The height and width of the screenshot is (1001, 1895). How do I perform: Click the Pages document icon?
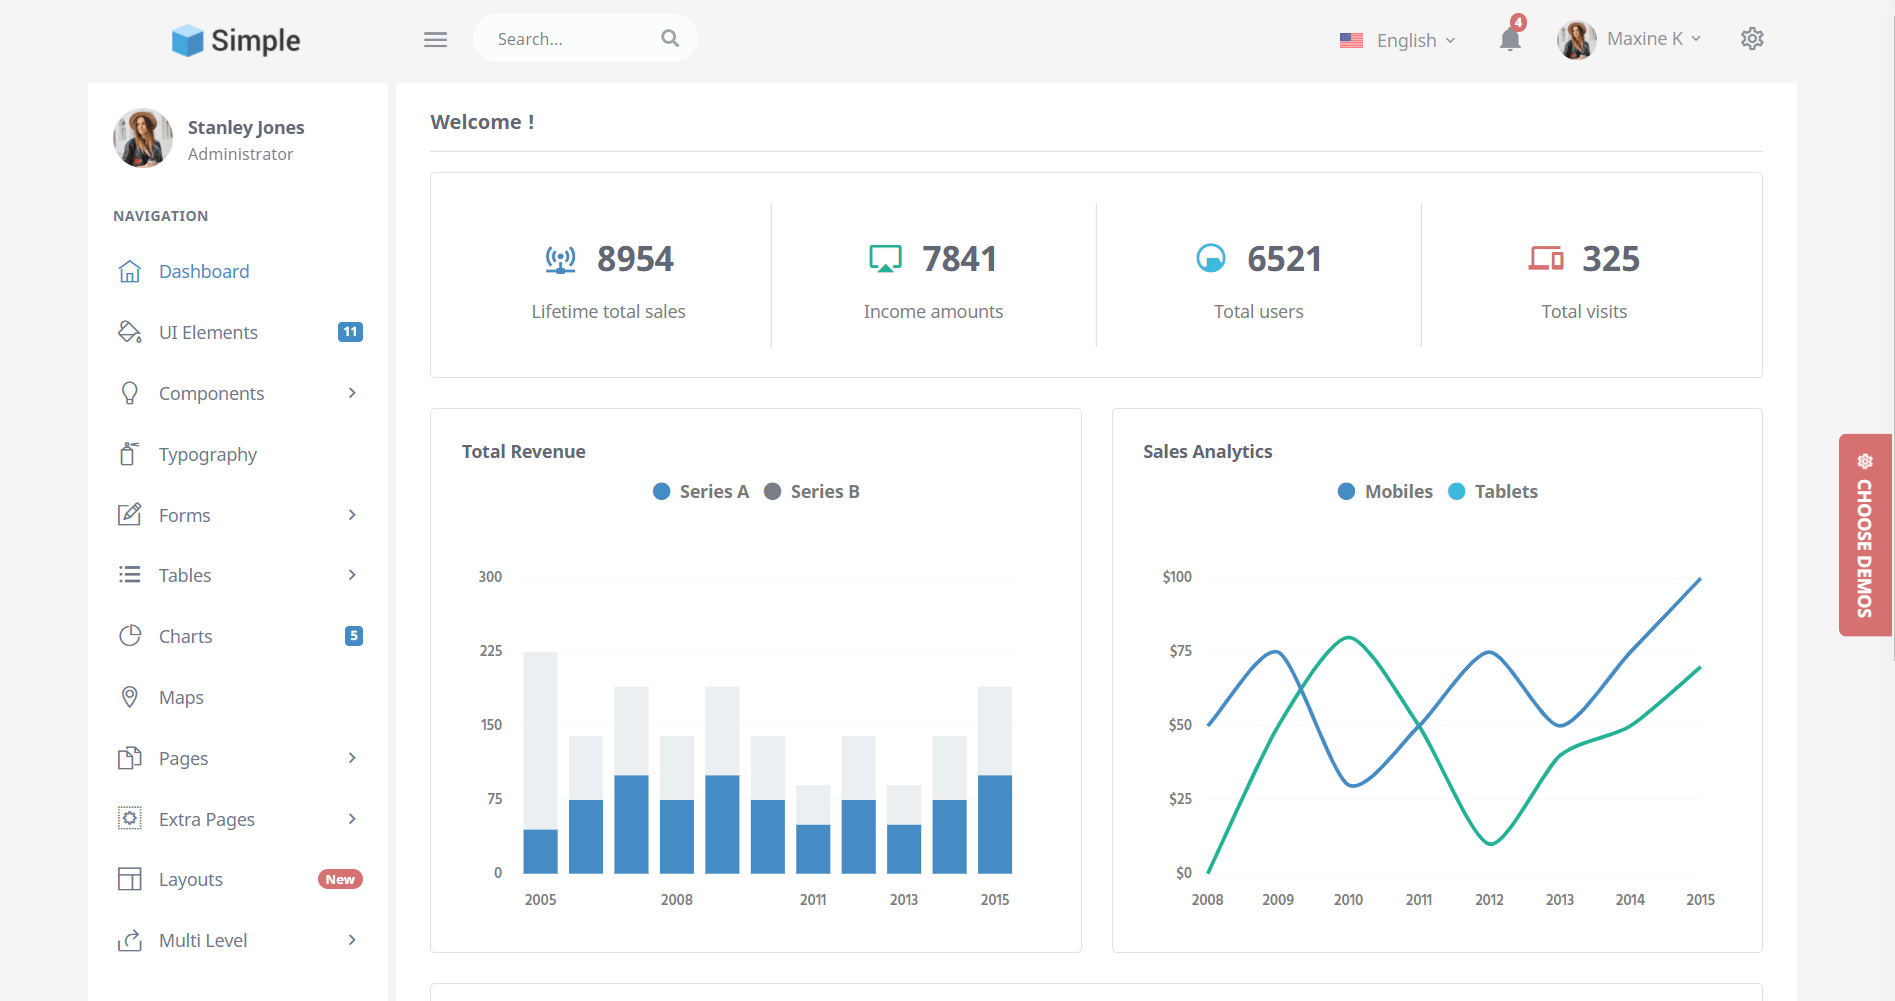click(x=130, y=758)
